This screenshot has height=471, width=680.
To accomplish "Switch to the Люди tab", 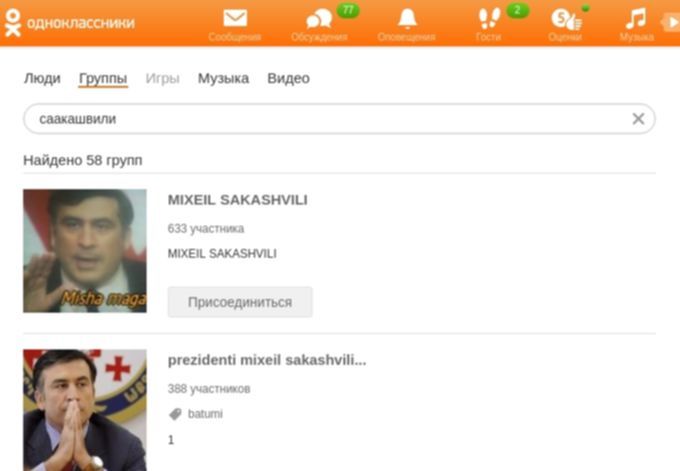I will [42, 78].
